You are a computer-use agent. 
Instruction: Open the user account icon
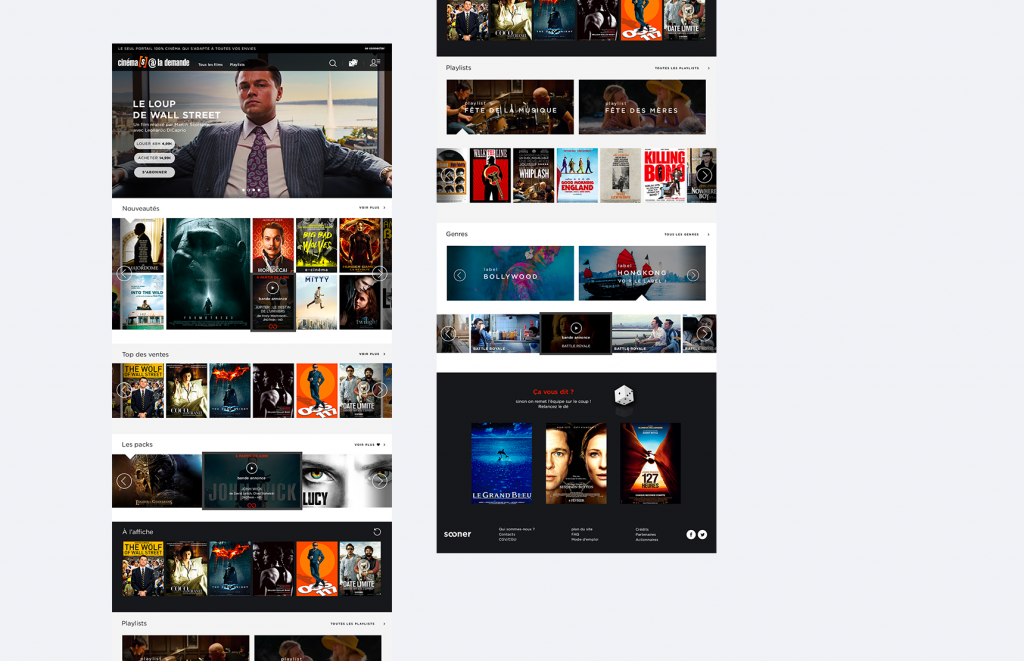click(x=375, y=64)
